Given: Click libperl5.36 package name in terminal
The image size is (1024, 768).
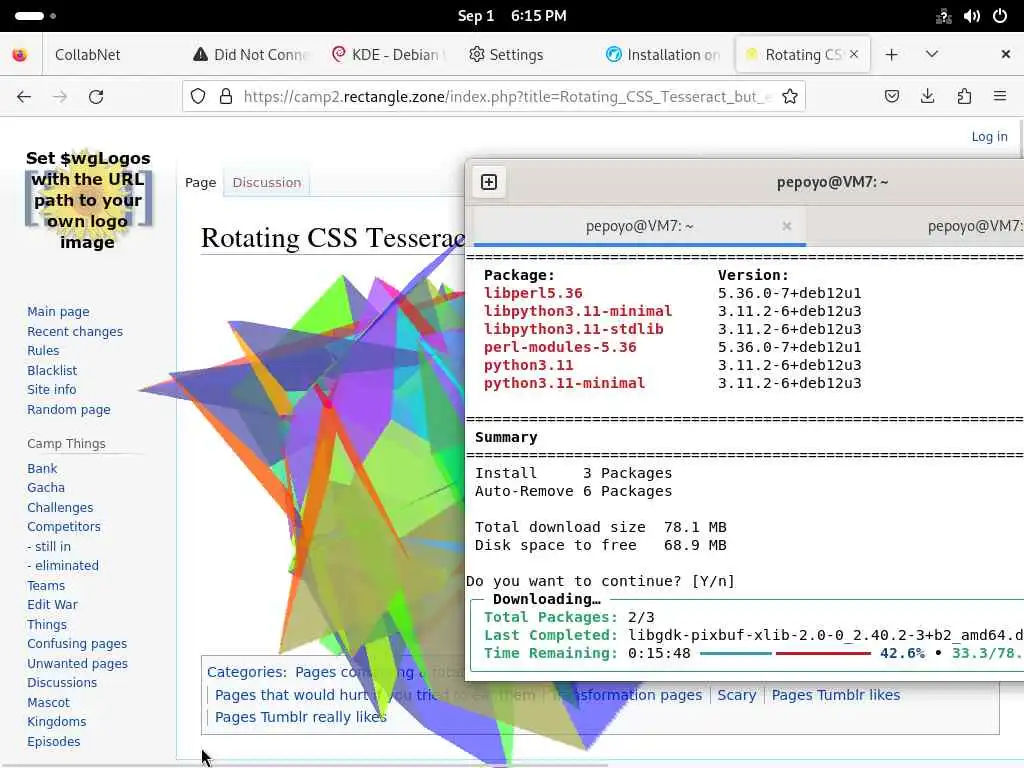Looking at the screenshot, I should click(x=533, y=293).
